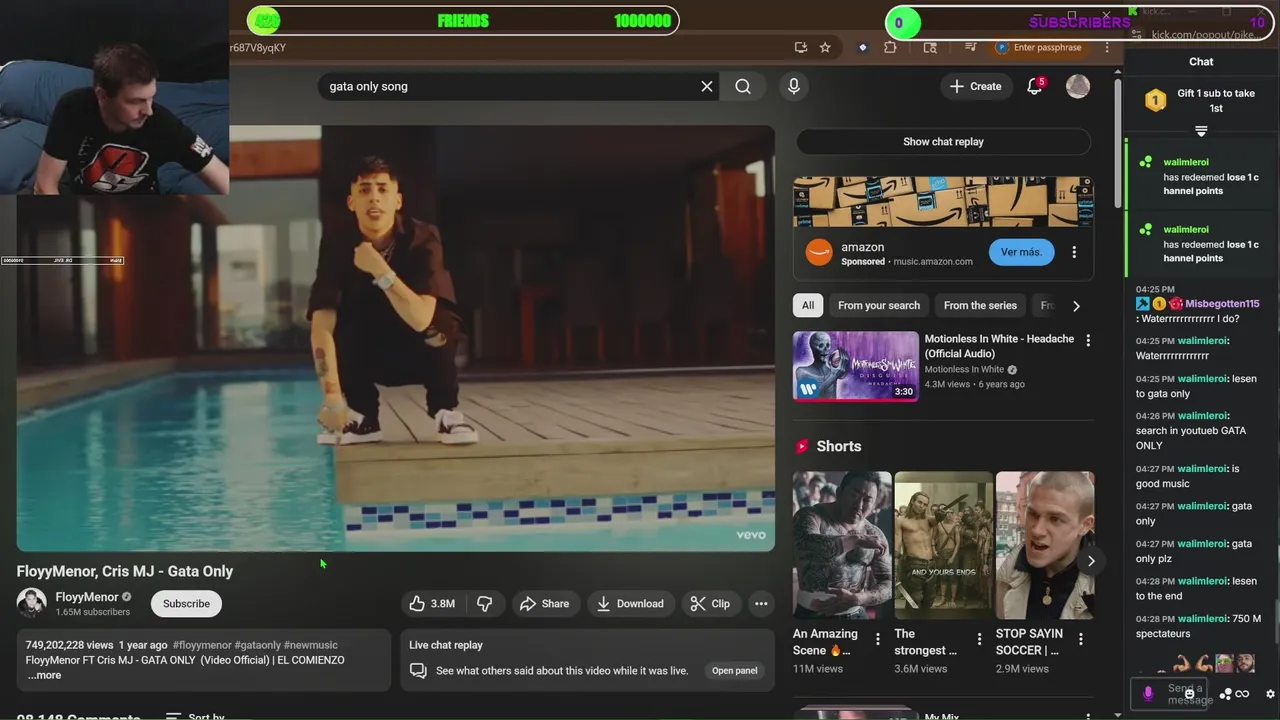Expand the description with ...more
1280x720 pixels.
pos(44,675)
